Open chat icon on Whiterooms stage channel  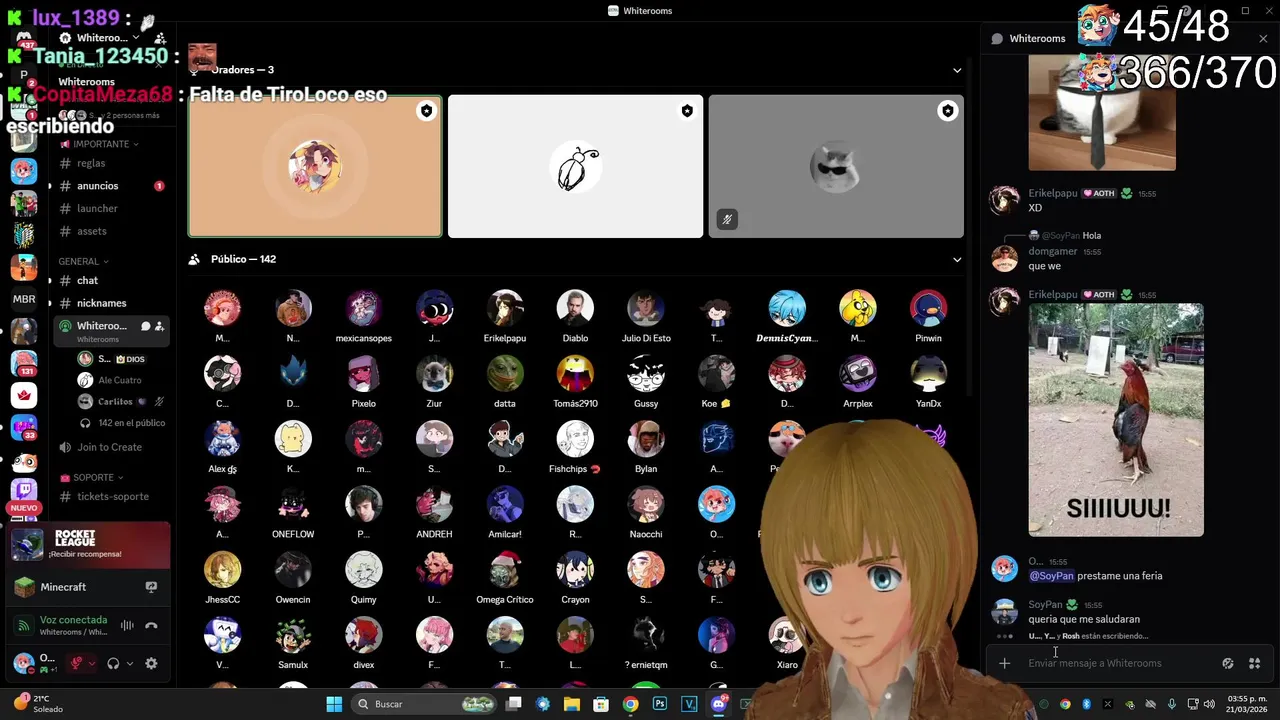tap(145, 326)
